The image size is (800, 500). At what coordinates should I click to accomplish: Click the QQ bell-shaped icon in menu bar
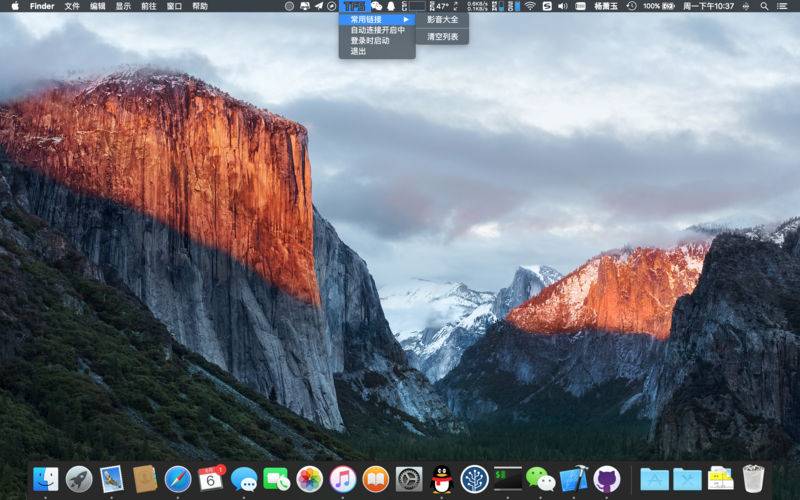click(391, 6)
